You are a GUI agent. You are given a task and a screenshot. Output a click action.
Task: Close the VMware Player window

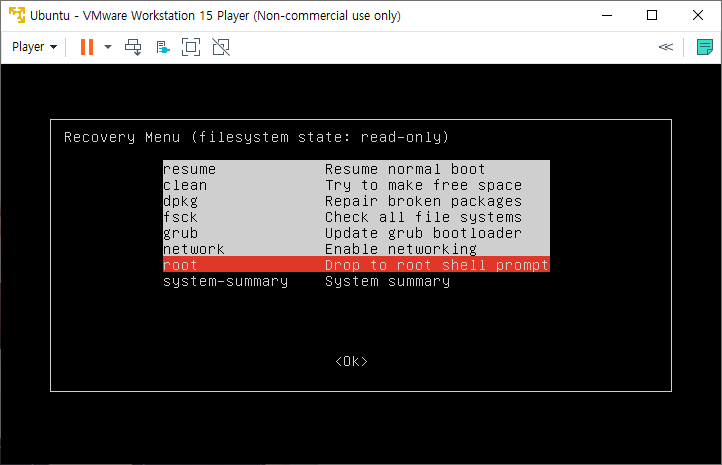tap(698, 15)
